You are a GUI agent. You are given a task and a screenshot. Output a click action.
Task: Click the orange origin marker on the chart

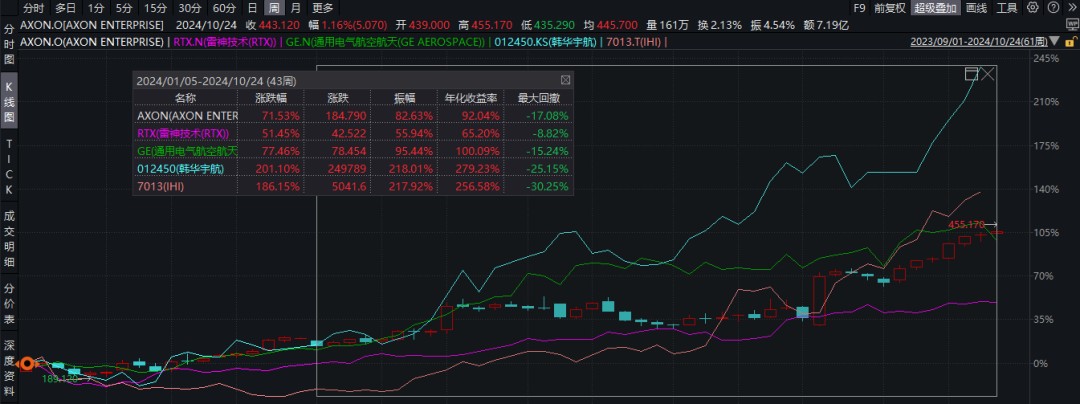(27, 363)
